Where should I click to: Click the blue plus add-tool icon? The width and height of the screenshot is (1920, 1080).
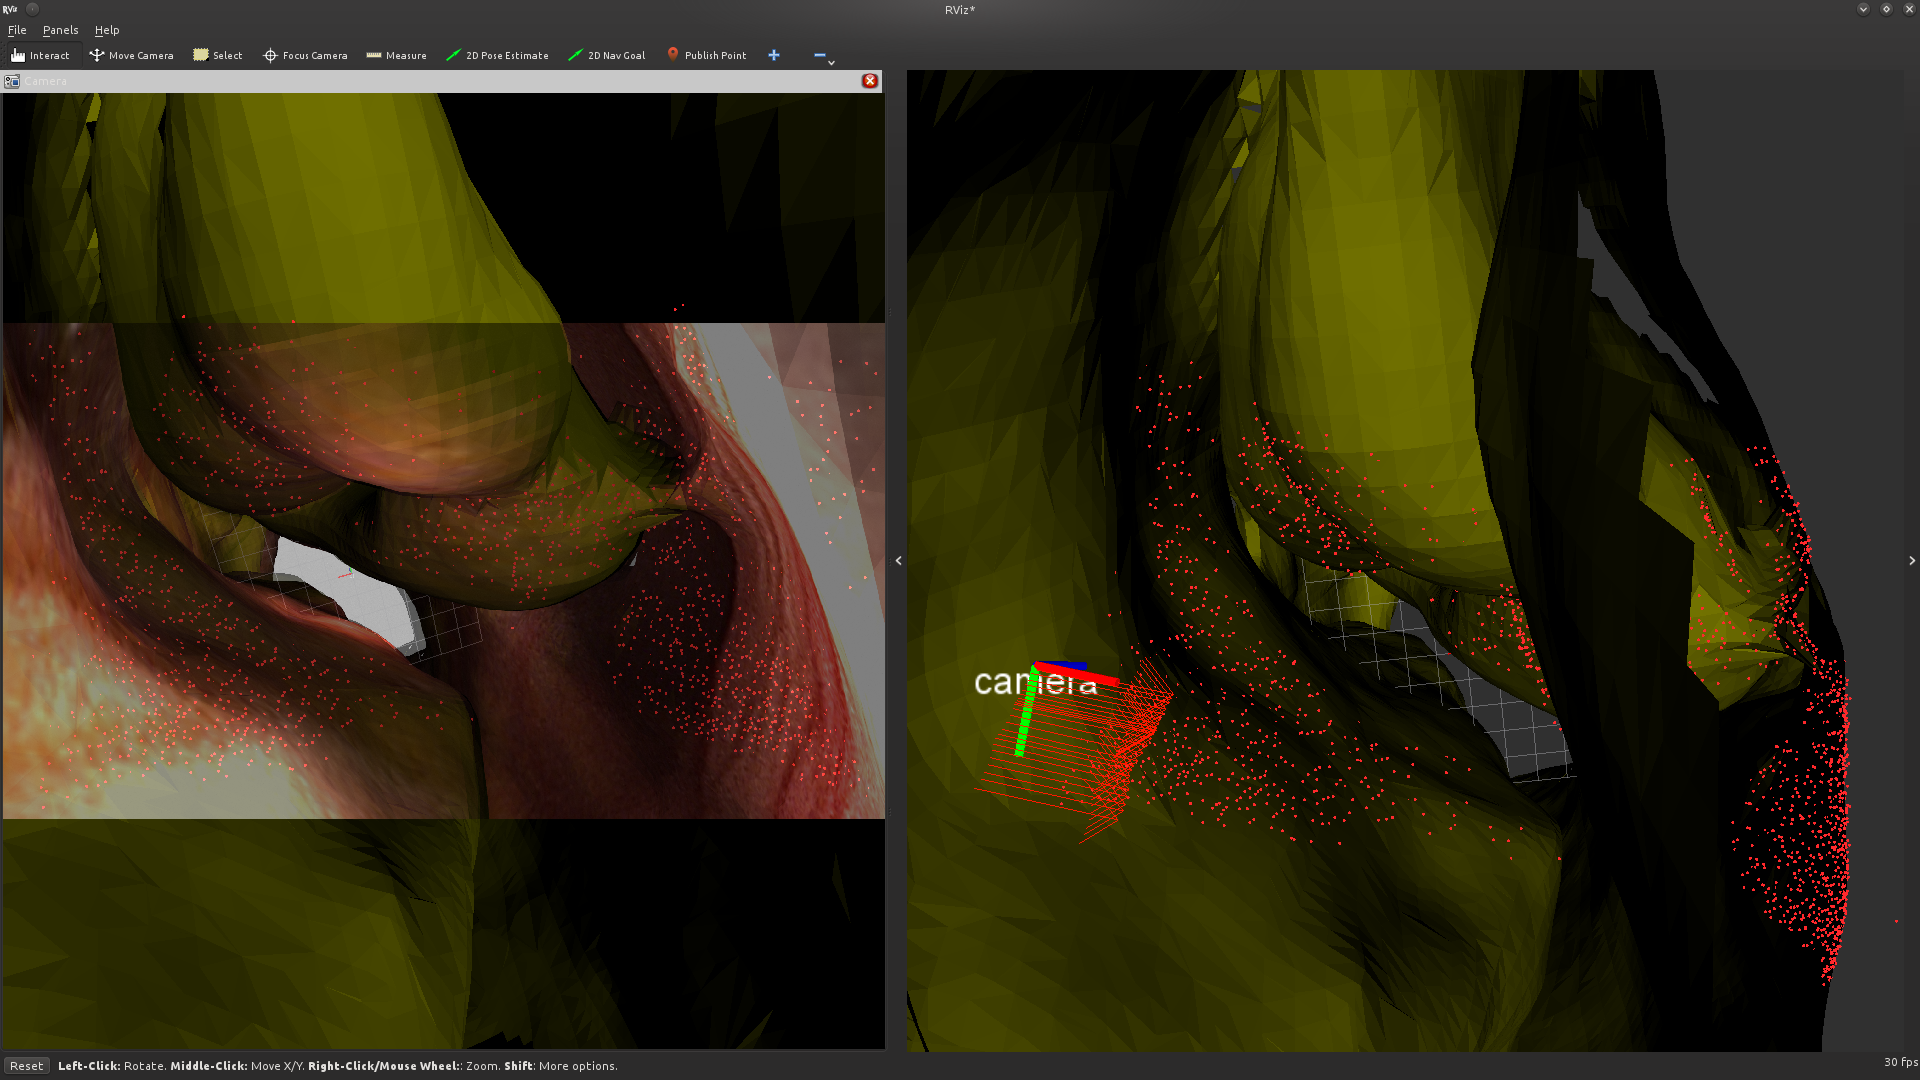point(773,55)
